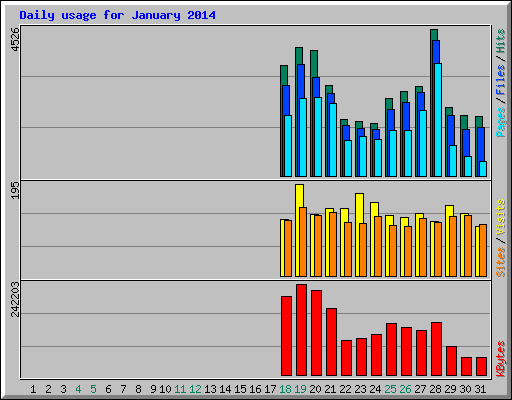Click day 5 weekend label
The image size is (512, 400).
point(93,389)
